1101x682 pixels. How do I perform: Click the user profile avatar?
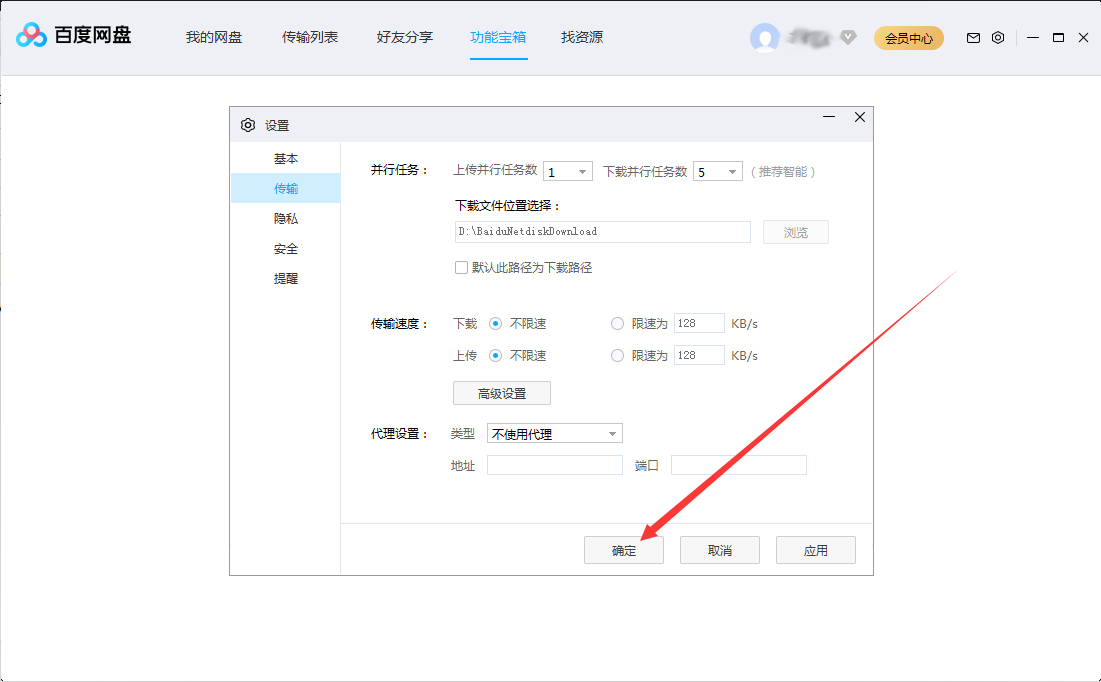click(x=765, y=37)
